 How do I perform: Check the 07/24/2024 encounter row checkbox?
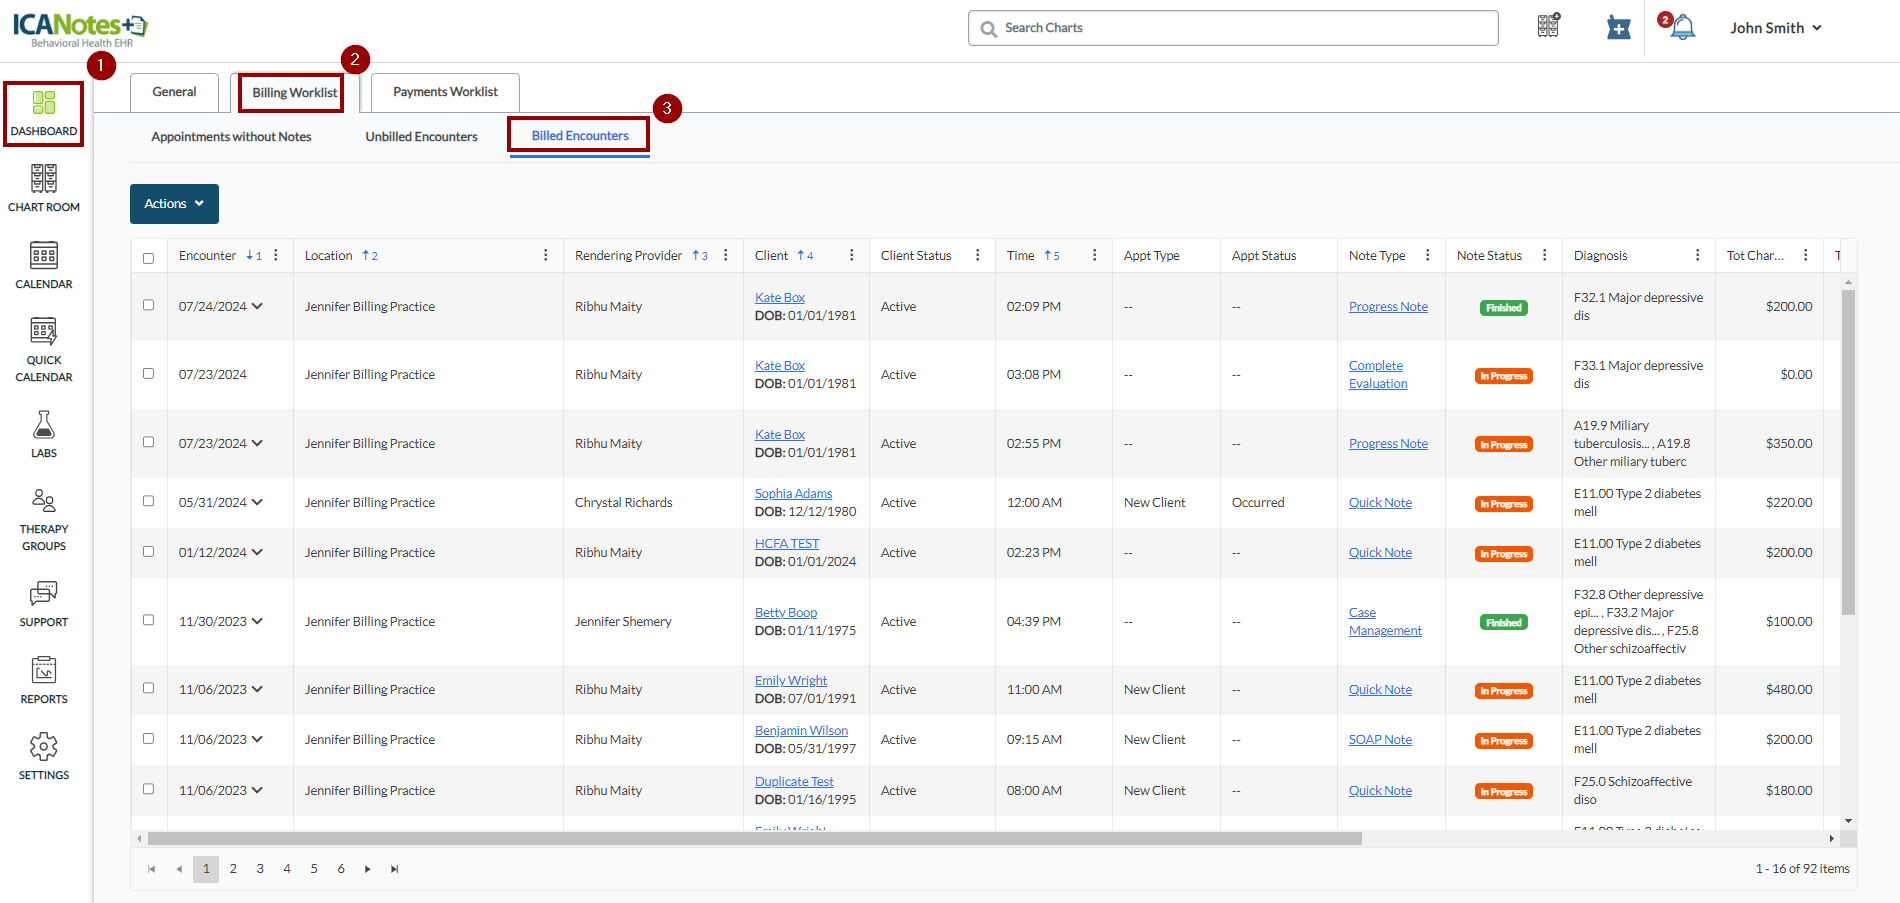click(x=149, y=306)
